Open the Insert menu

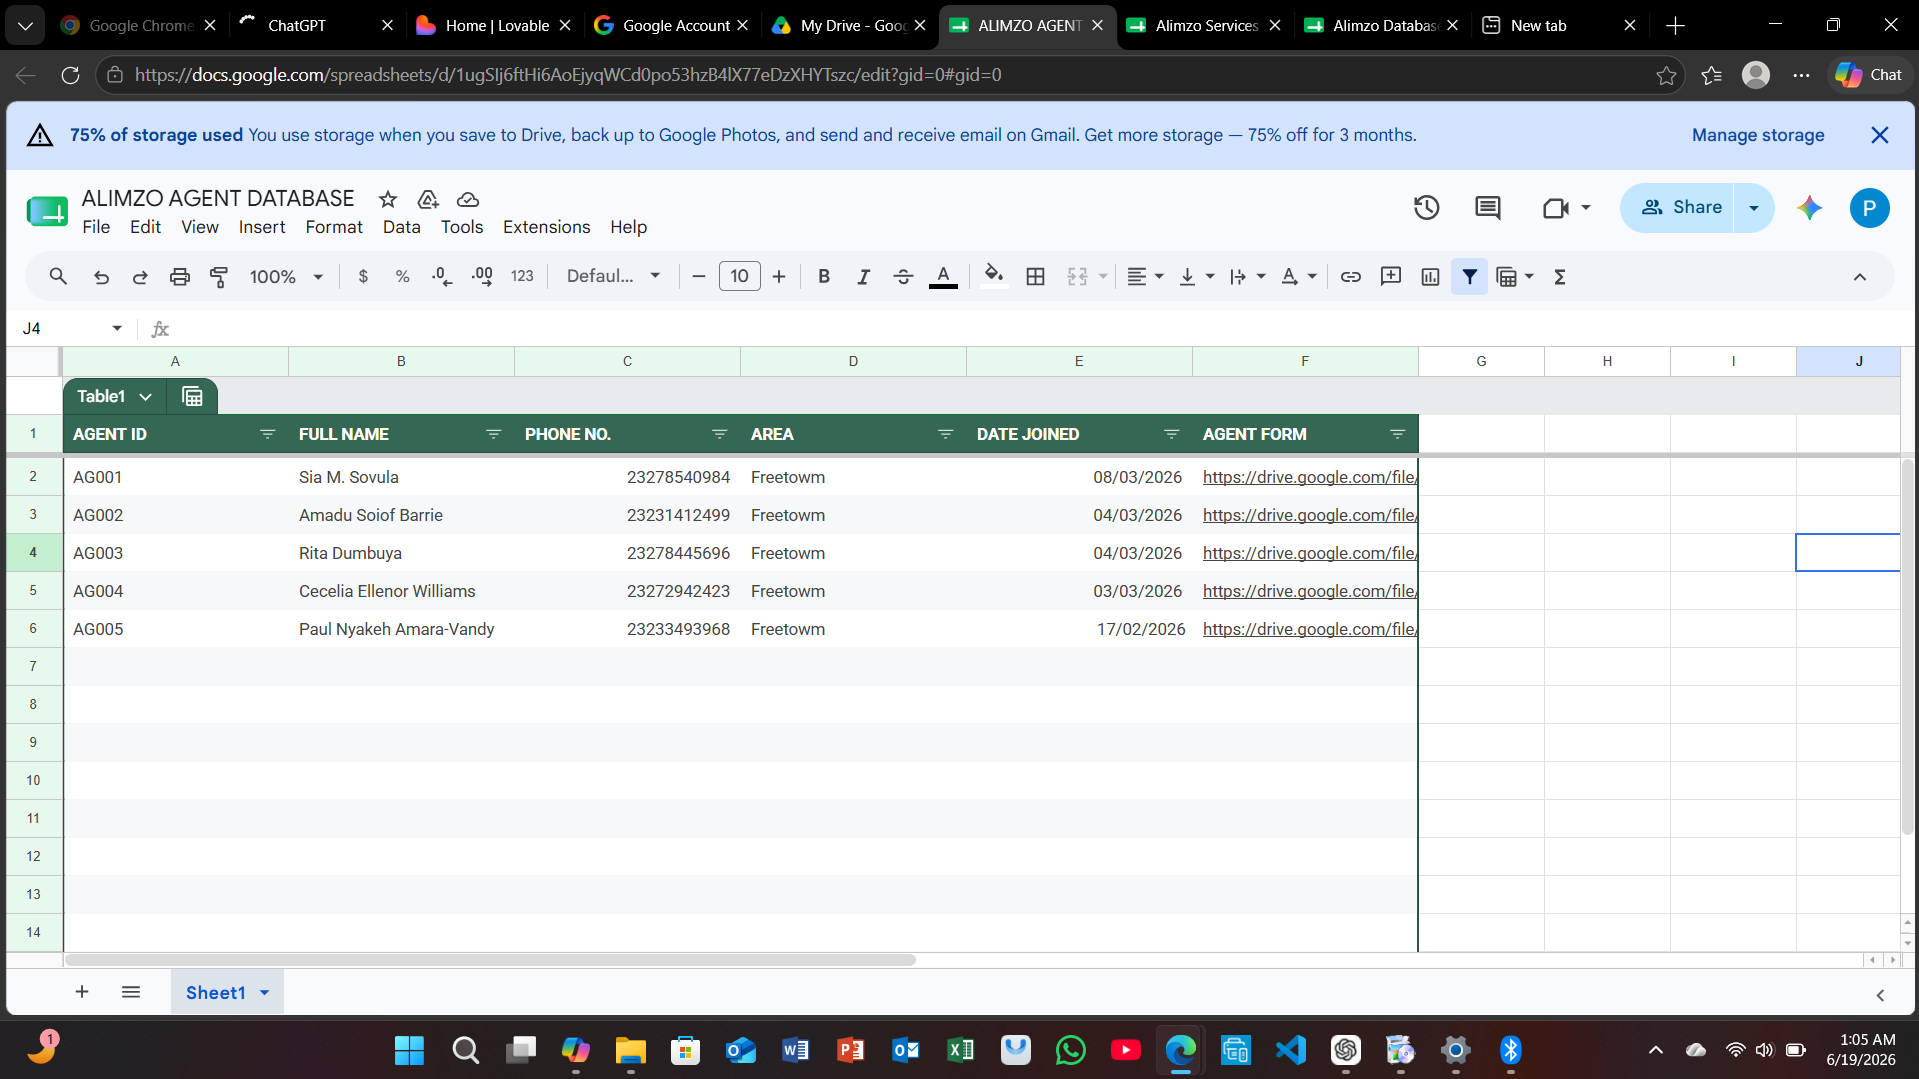(x=262, y=227)
